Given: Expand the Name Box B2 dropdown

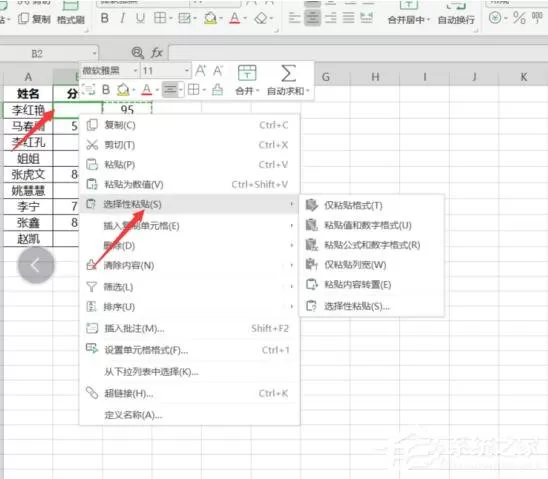Looking at the screenshot, I should [94, 53].
